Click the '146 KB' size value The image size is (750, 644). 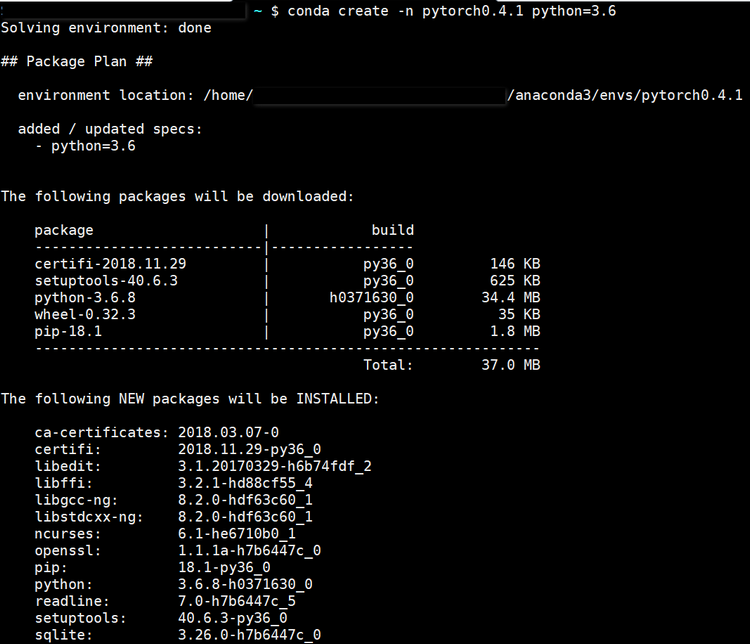coord(515,264)
